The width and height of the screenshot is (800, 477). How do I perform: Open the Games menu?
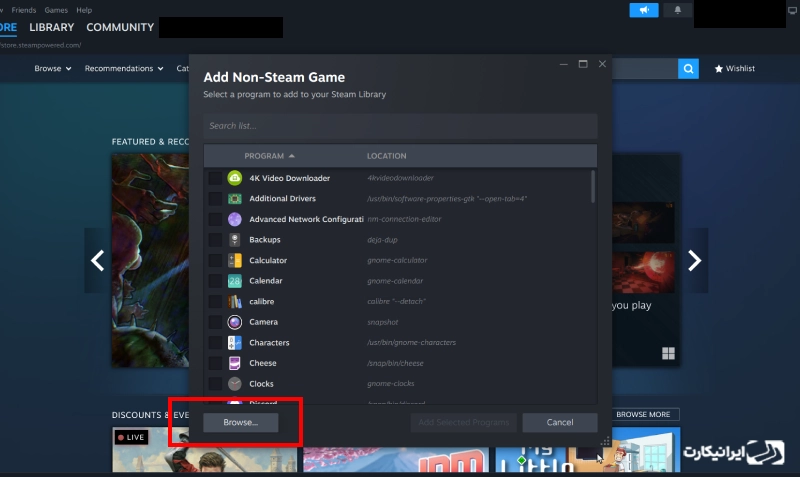[x=56, y=10]
